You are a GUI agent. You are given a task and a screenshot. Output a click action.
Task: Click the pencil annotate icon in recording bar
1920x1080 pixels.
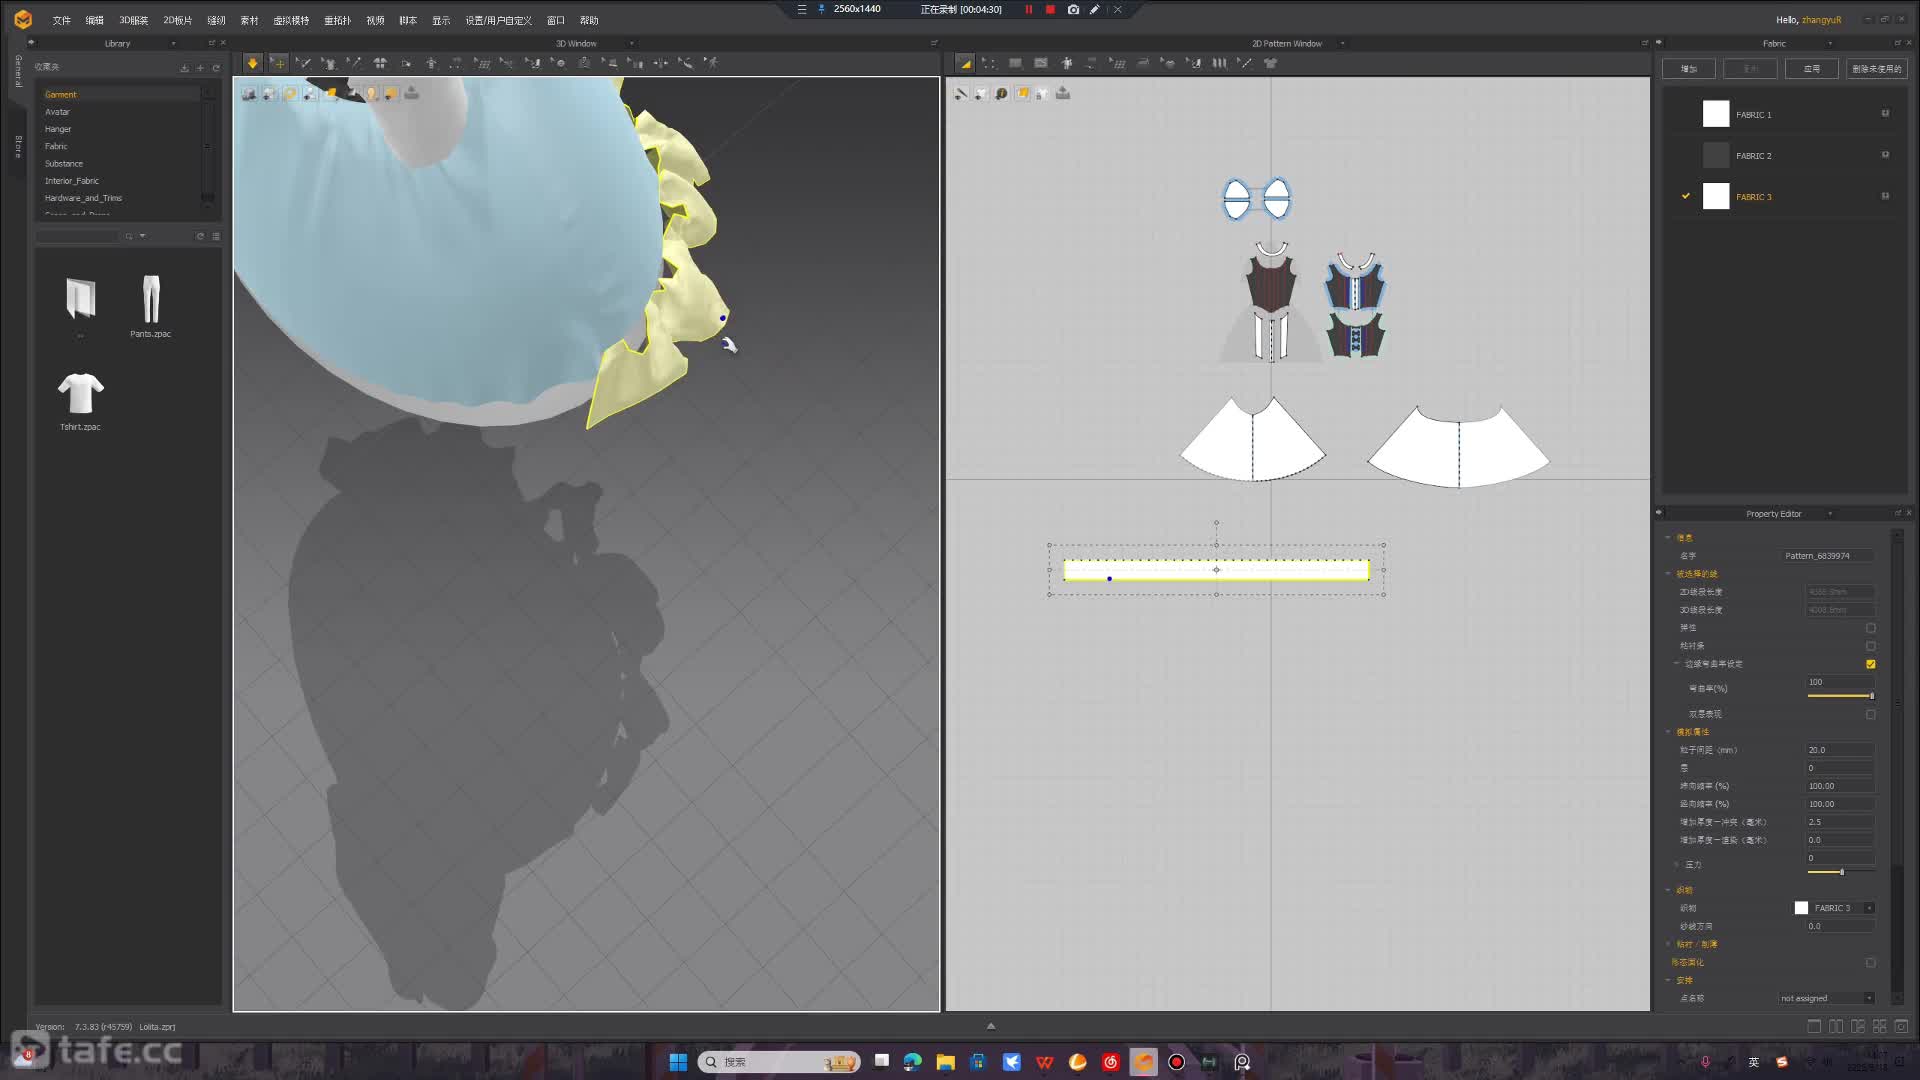point(1095,9)
